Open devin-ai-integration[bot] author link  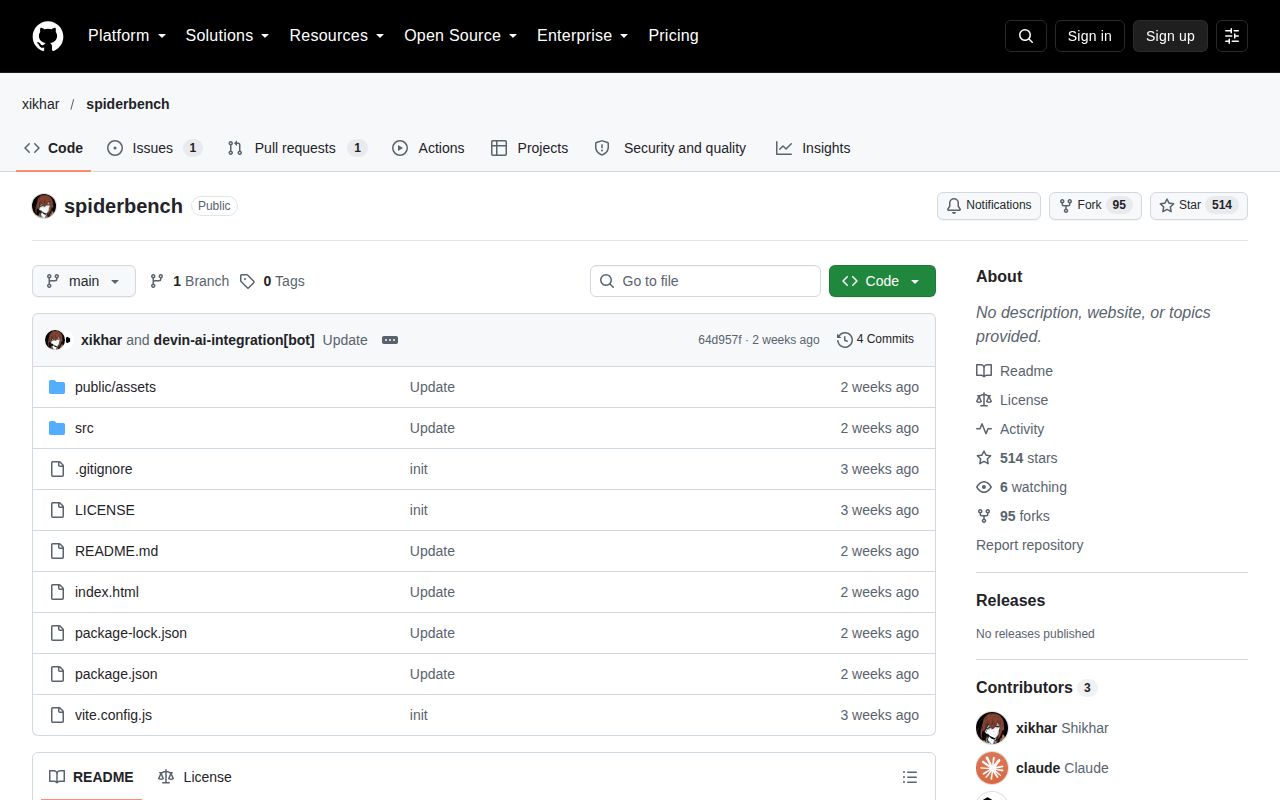click(234, 340)
